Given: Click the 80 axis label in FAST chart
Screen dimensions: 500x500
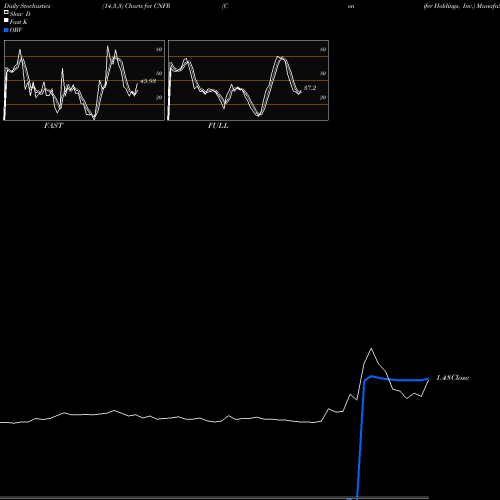Looking at the screenshot, I should click(x=159, y=49).
